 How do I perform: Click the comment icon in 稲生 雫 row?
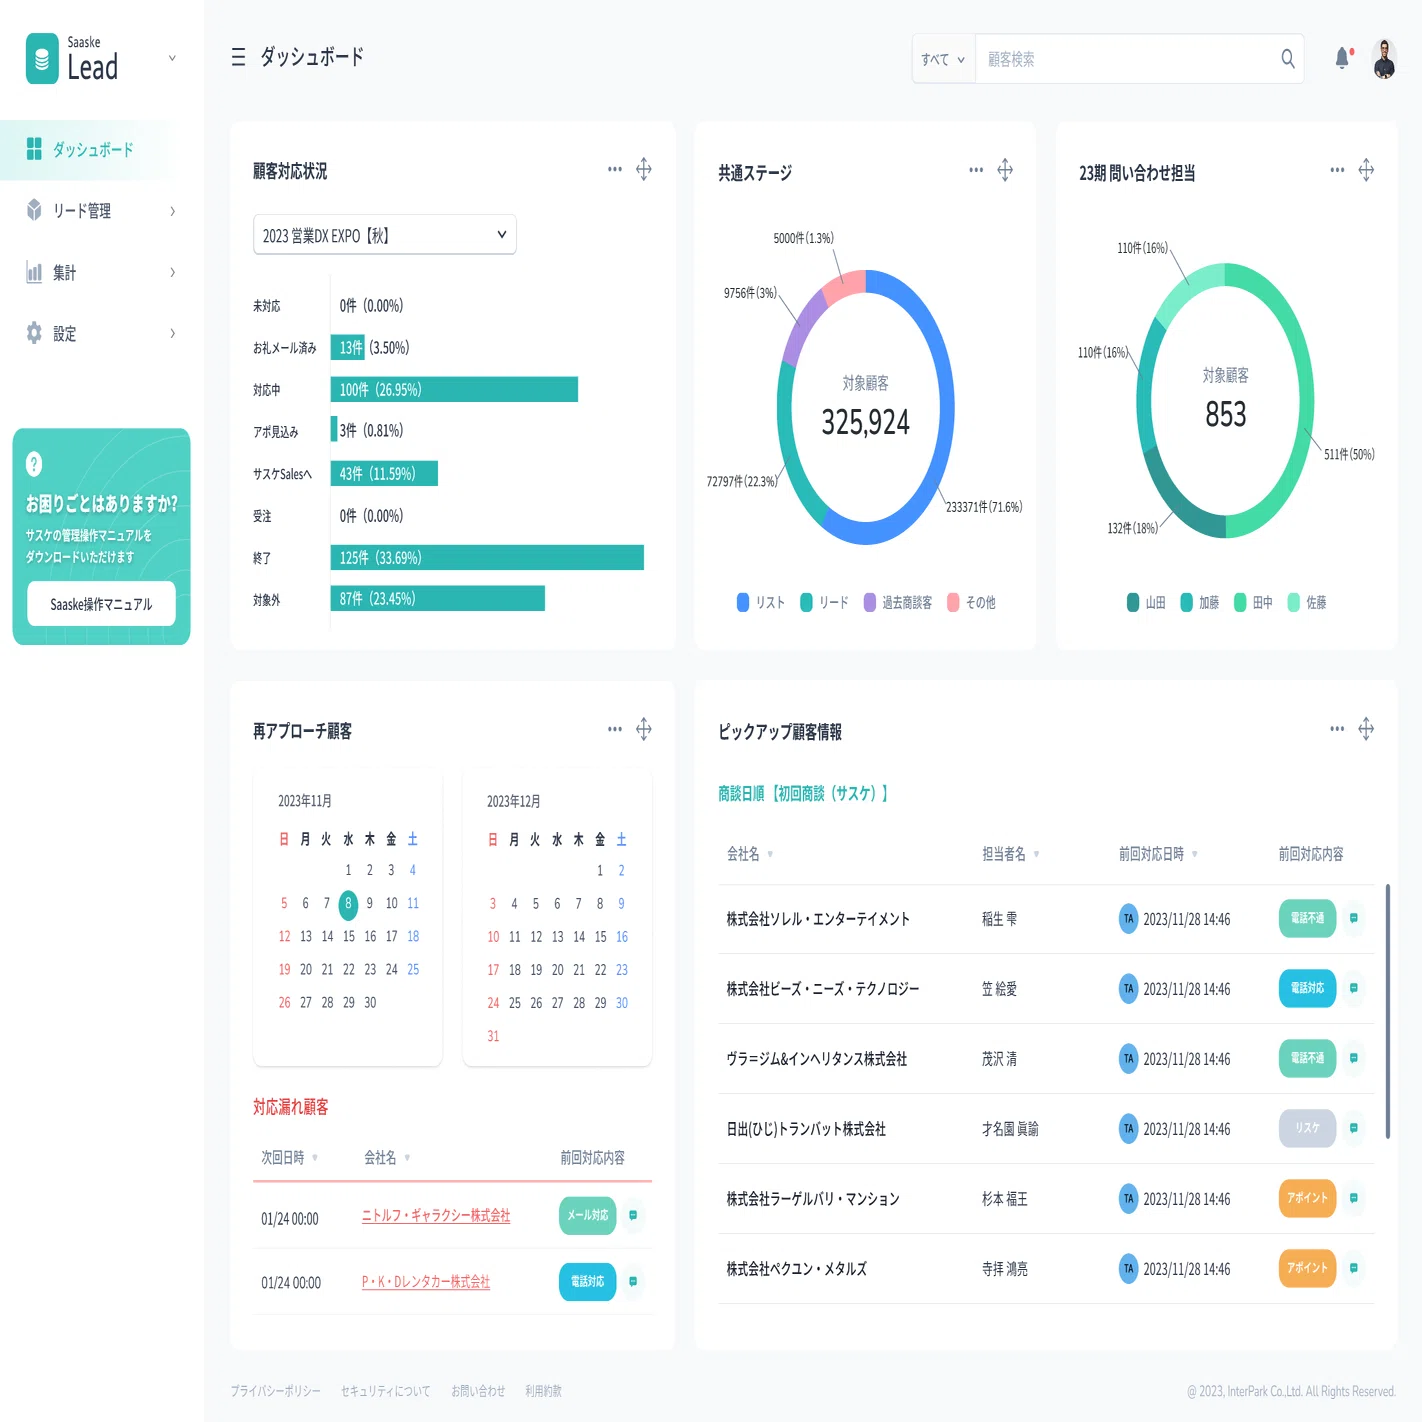[x=1354, y=918]
